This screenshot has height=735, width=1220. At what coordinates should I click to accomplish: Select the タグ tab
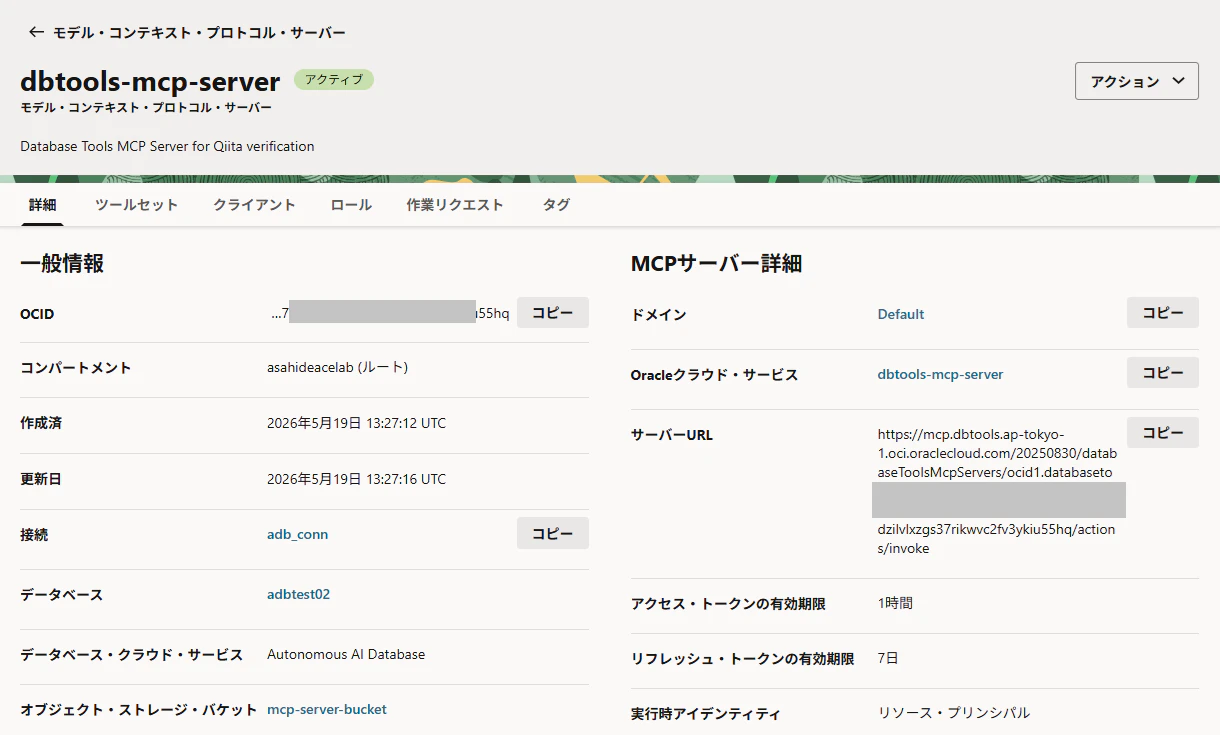(556, 205)
